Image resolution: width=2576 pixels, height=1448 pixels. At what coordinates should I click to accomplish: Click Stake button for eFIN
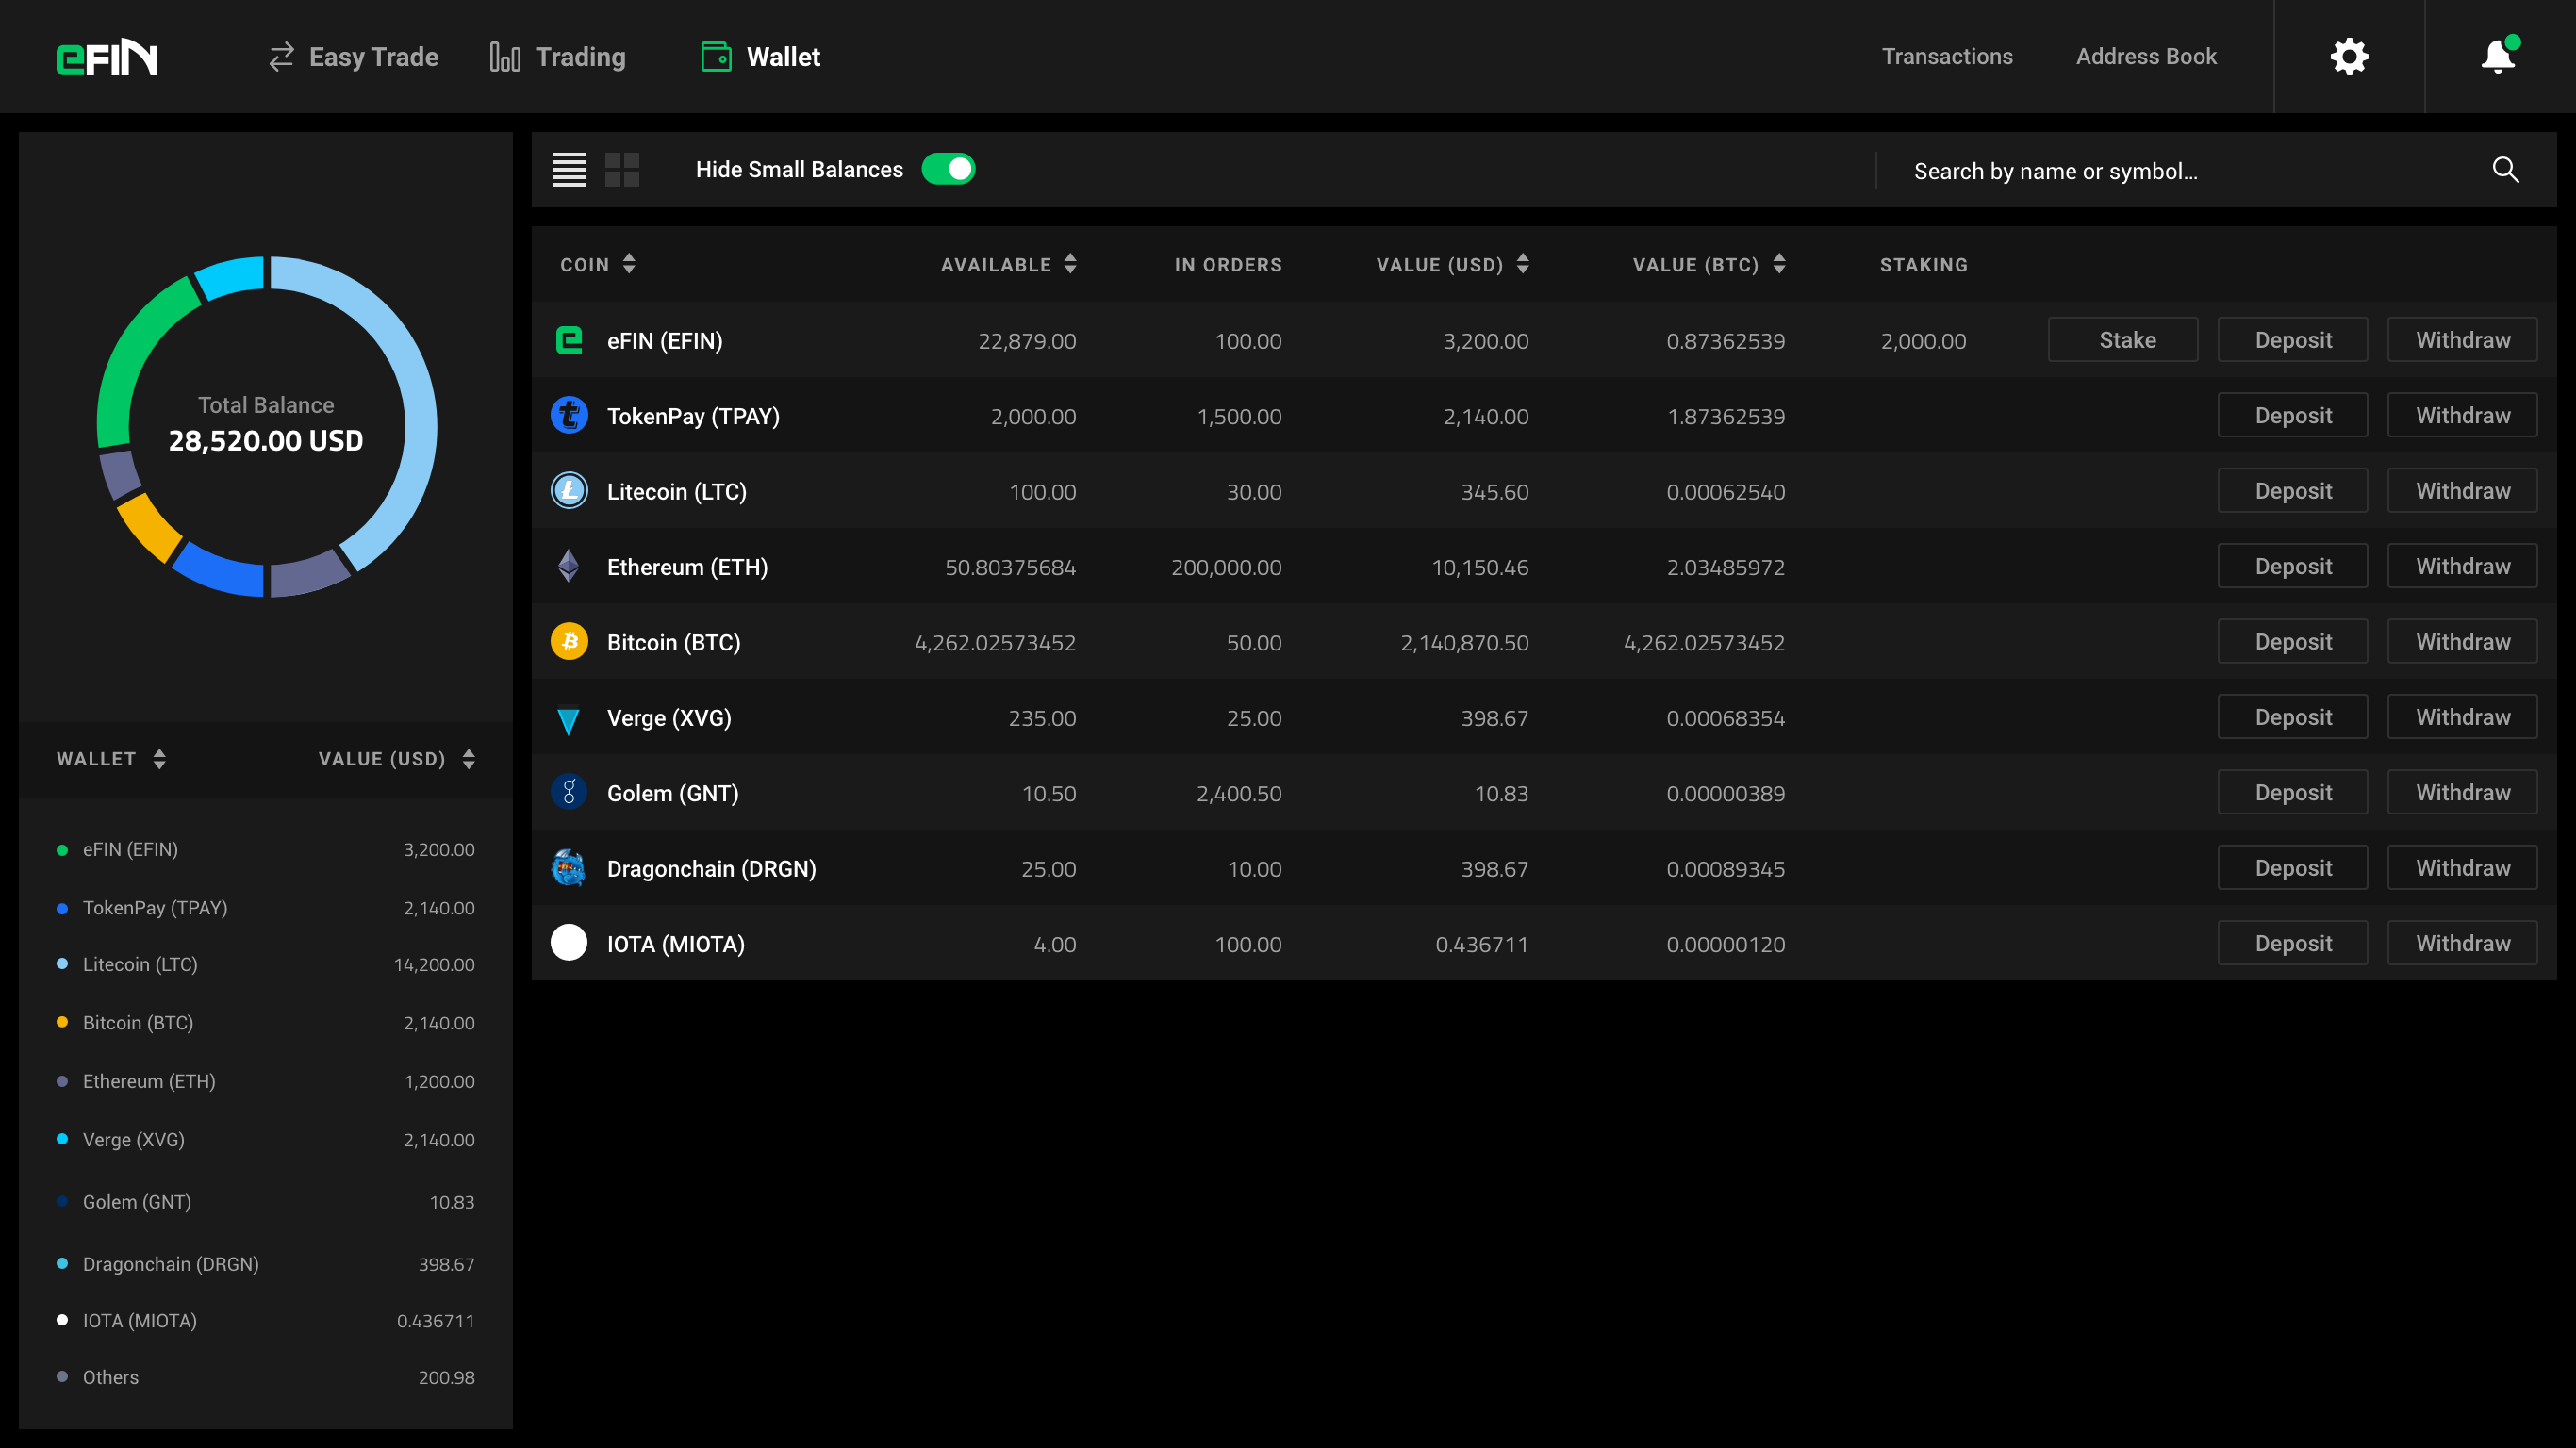pyautogui.click(x=2123, y=340)
